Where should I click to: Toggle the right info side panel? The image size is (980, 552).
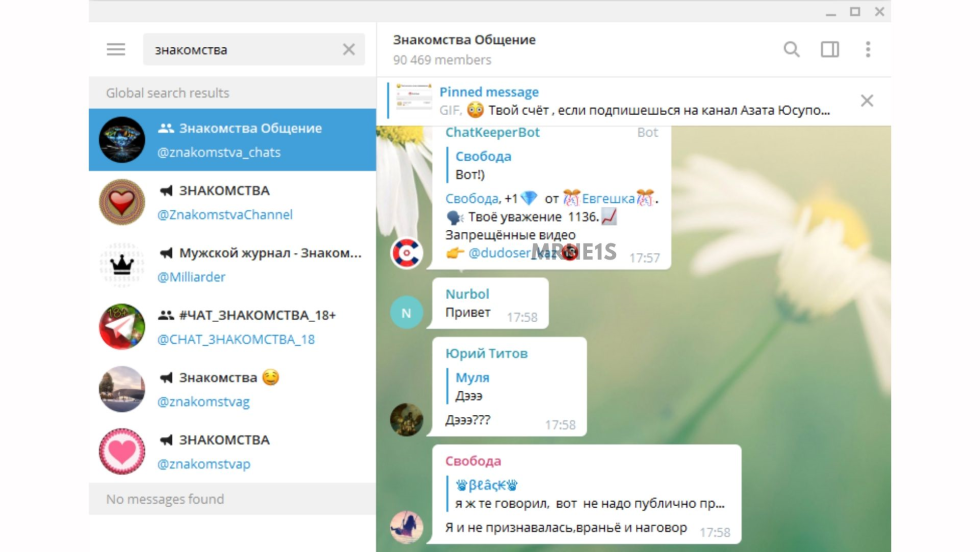pyautogui.click(x=829, y=49)
